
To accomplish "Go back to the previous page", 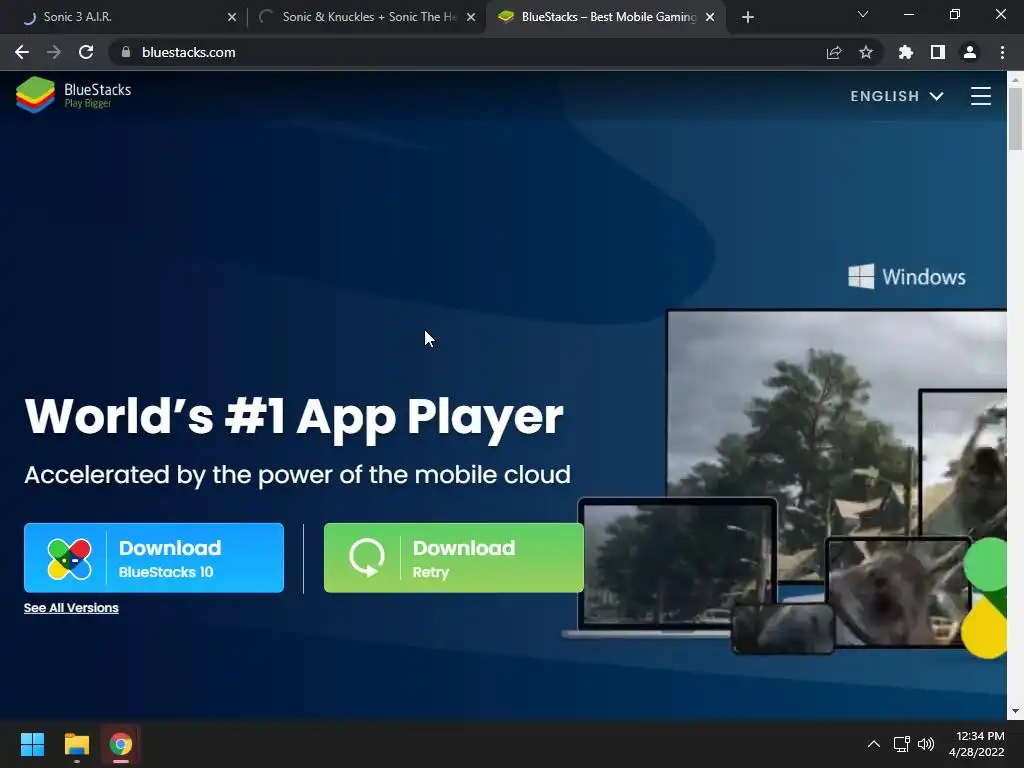I will (x=22, y=52).
